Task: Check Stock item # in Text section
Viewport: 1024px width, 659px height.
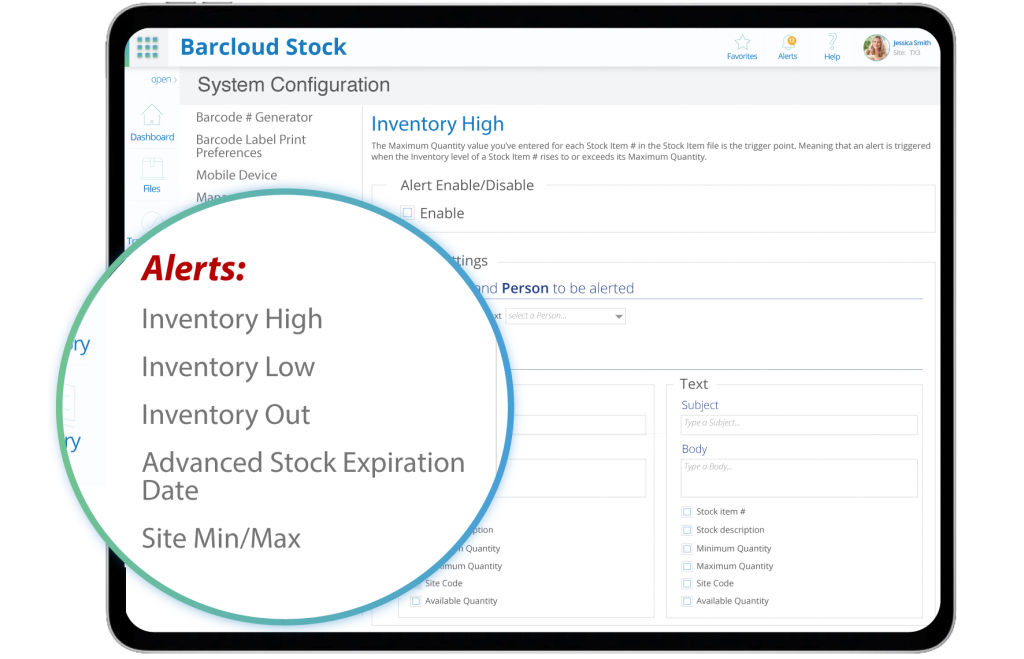Action: 687,512
